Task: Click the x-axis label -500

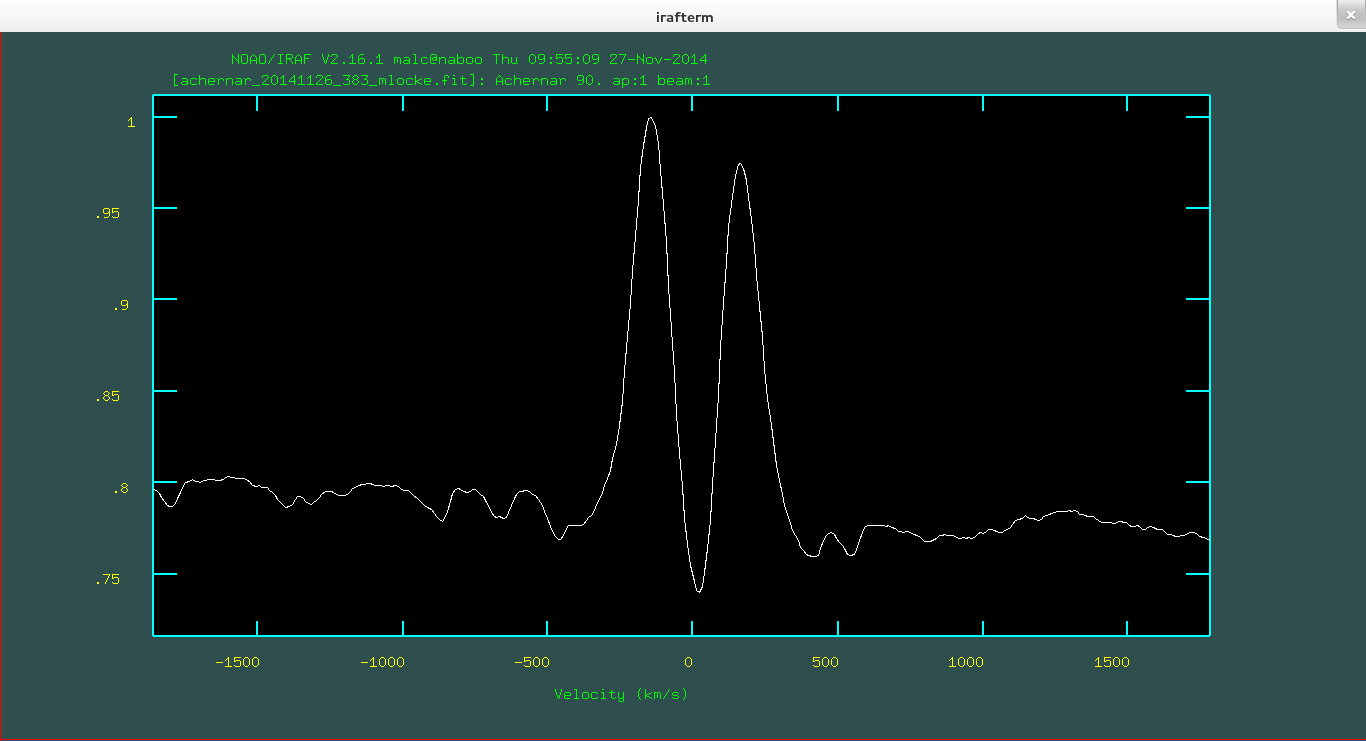Action: click(532, 662)
